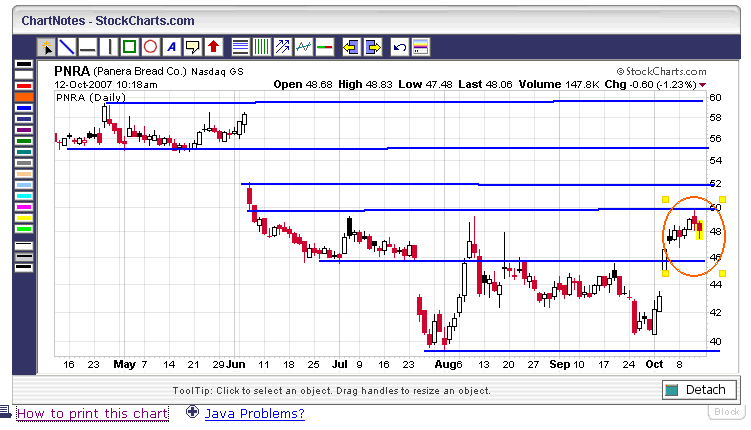Select the red up arrow tool
751x430 pixels.
(213, 47)
